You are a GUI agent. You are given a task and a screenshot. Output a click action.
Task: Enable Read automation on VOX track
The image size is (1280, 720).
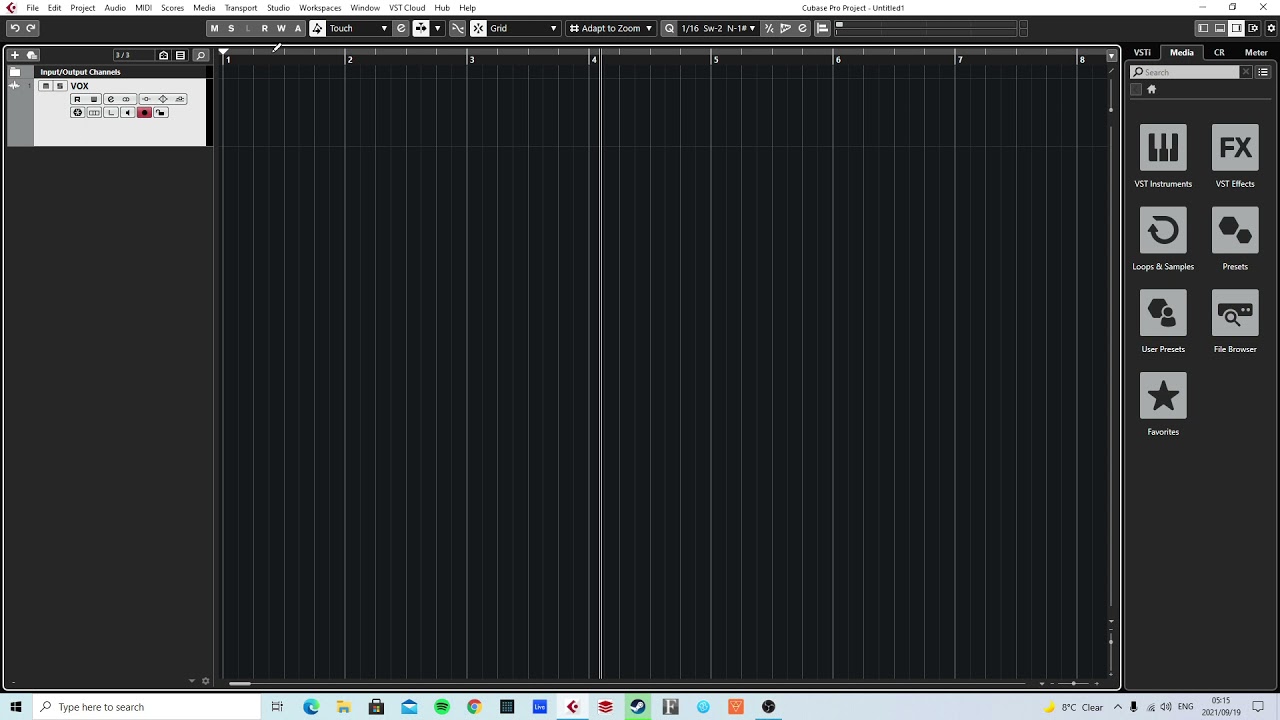point(77,99)
